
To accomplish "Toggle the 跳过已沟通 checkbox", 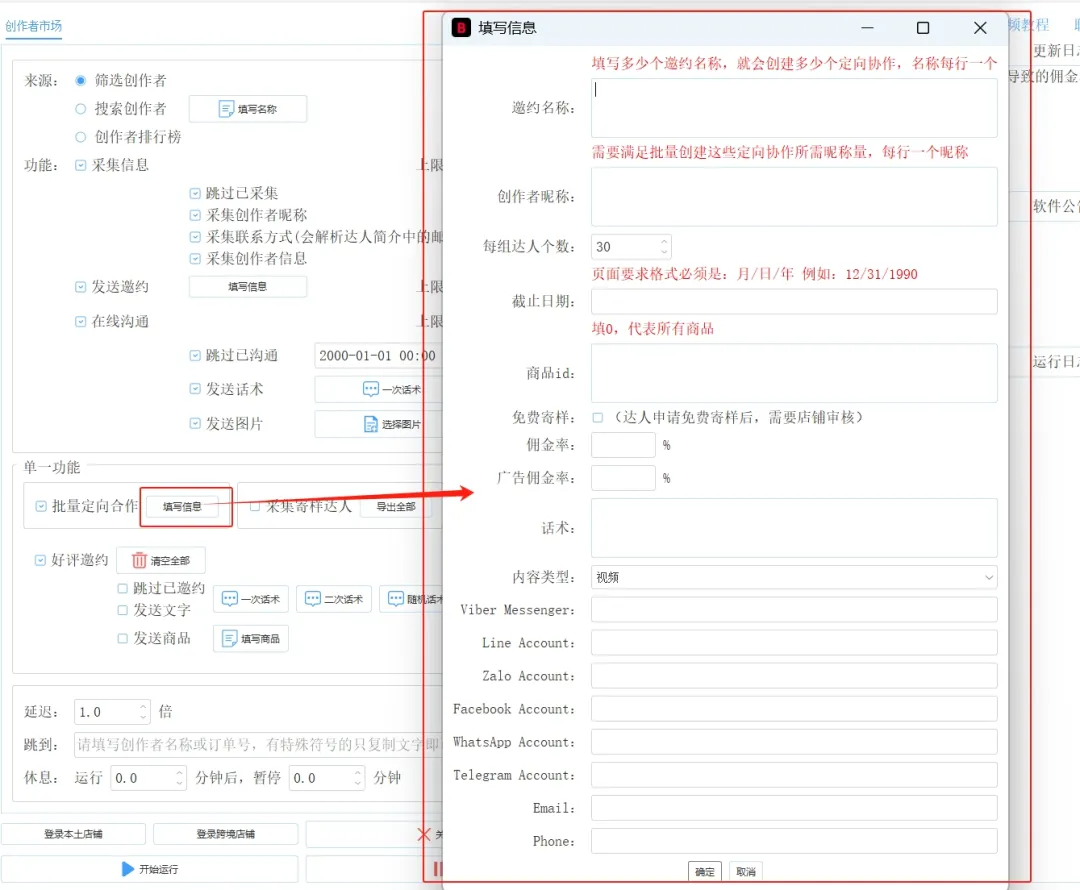I will click(195, 355).
